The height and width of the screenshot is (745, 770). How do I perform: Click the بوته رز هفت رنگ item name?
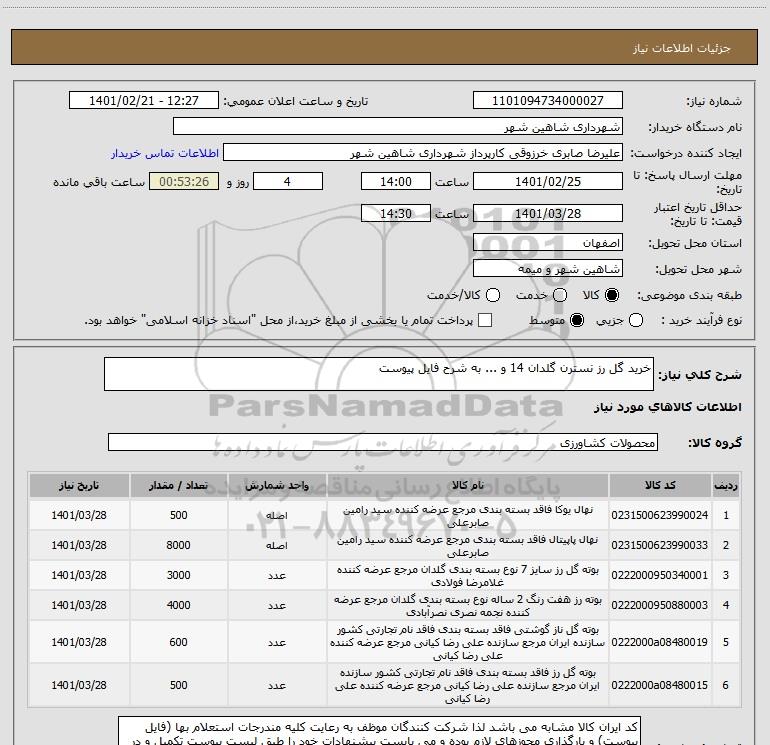[x=468, y=606]
